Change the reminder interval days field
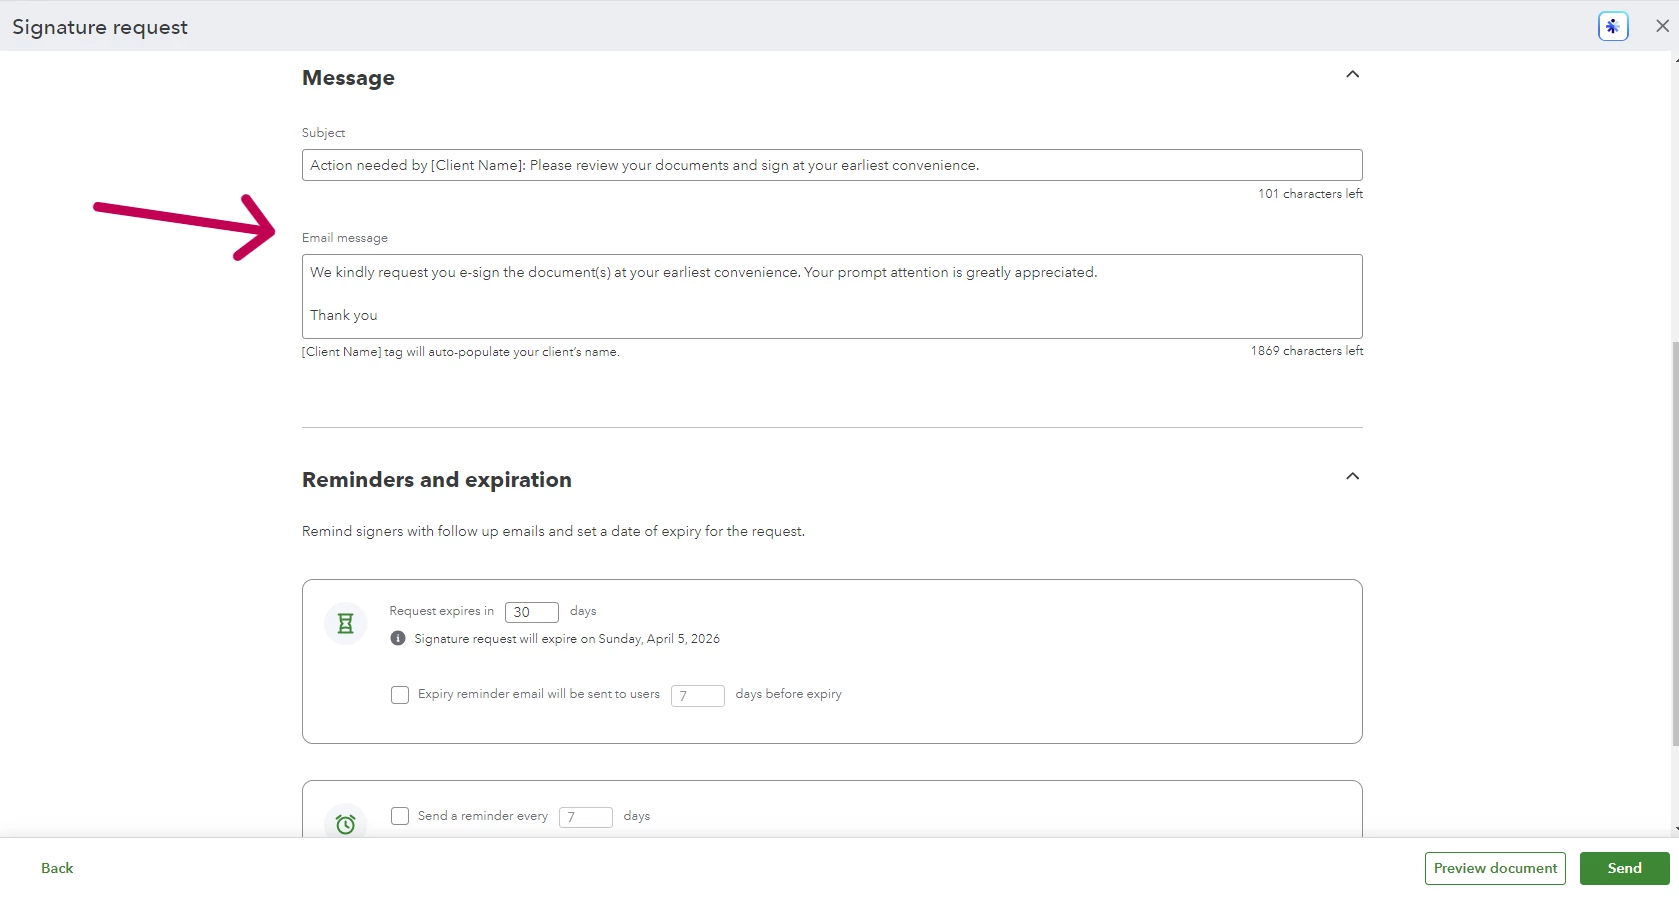Screen dimensions: 1679x900 coord(586,817)
